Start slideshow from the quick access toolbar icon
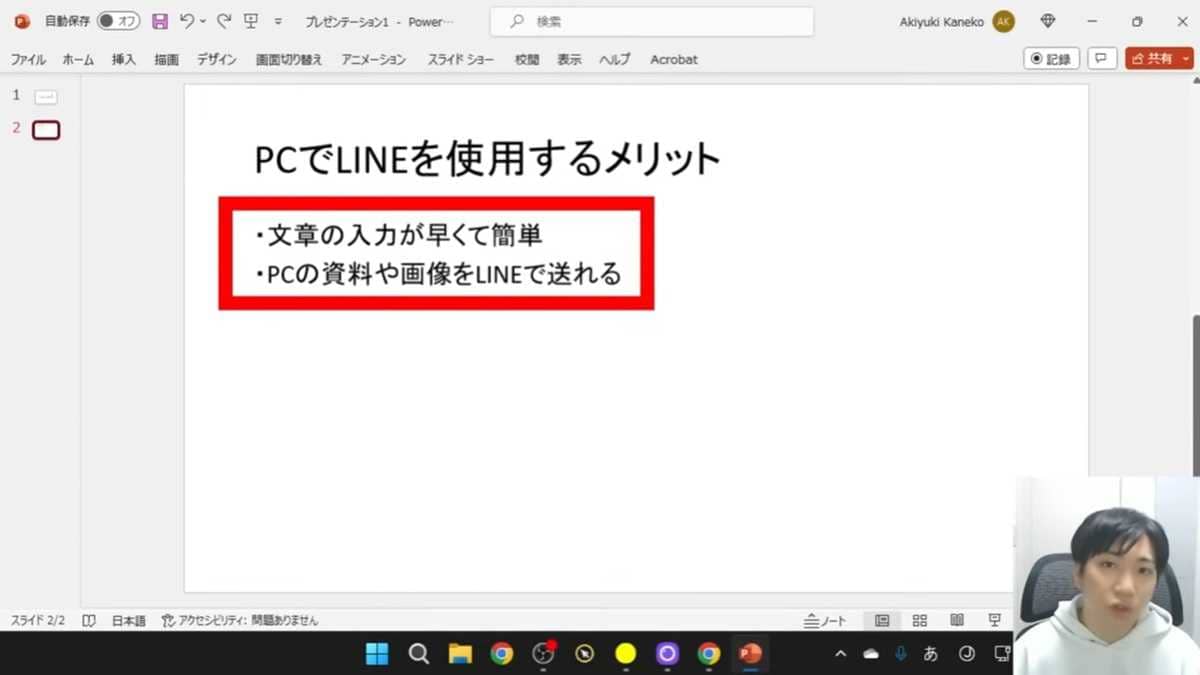 (x=251, y=21)
